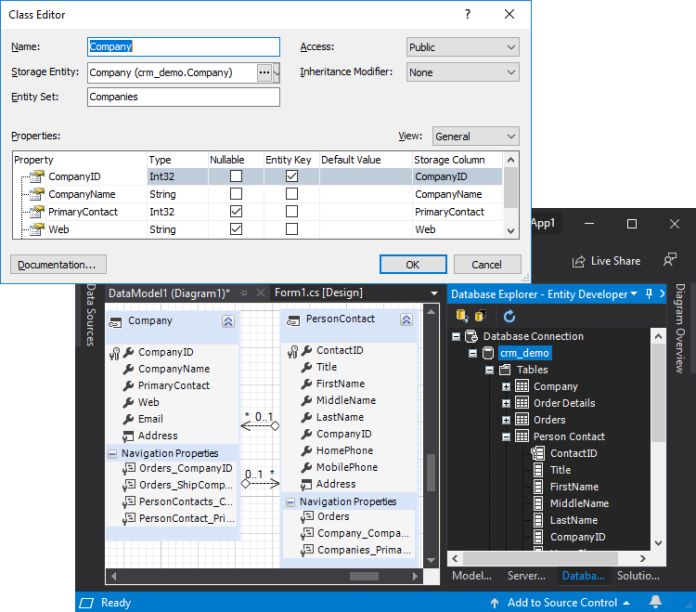Image resolution: width=696 pixels, height=612 pixels.
Task: Toggle Nullable checkbox for CompanyName
Action: [236, 194]
